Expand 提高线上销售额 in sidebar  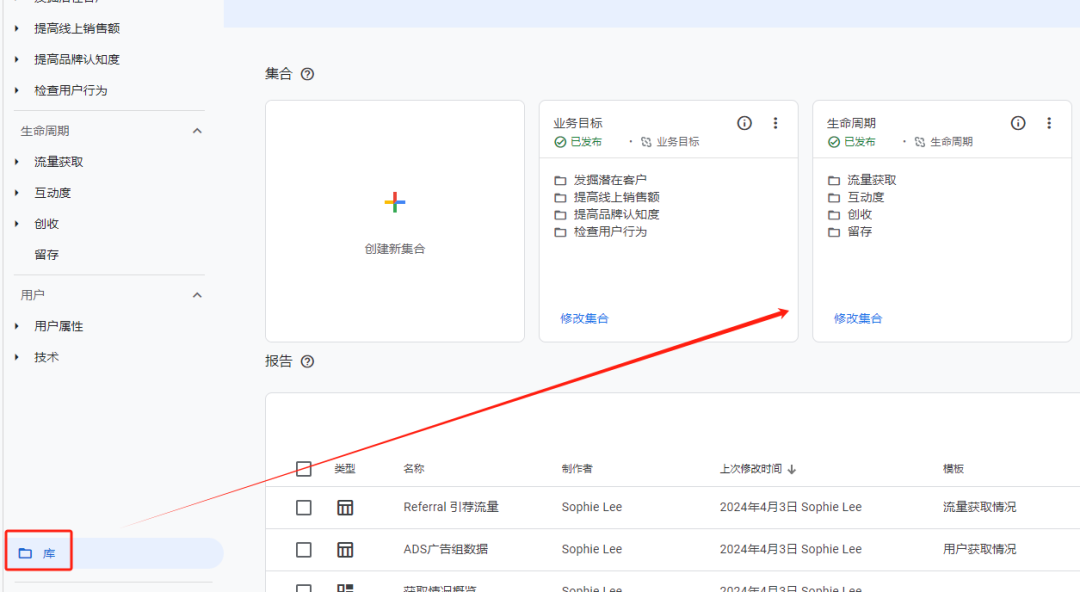(x=17, y=28)
